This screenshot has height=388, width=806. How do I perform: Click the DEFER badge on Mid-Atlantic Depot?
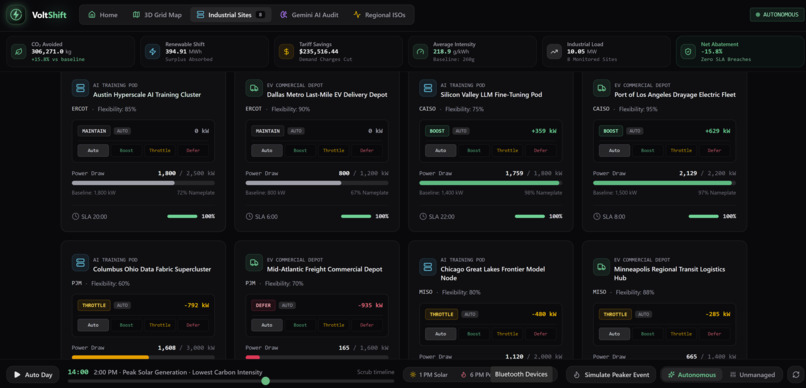click(x=264, y=305)
